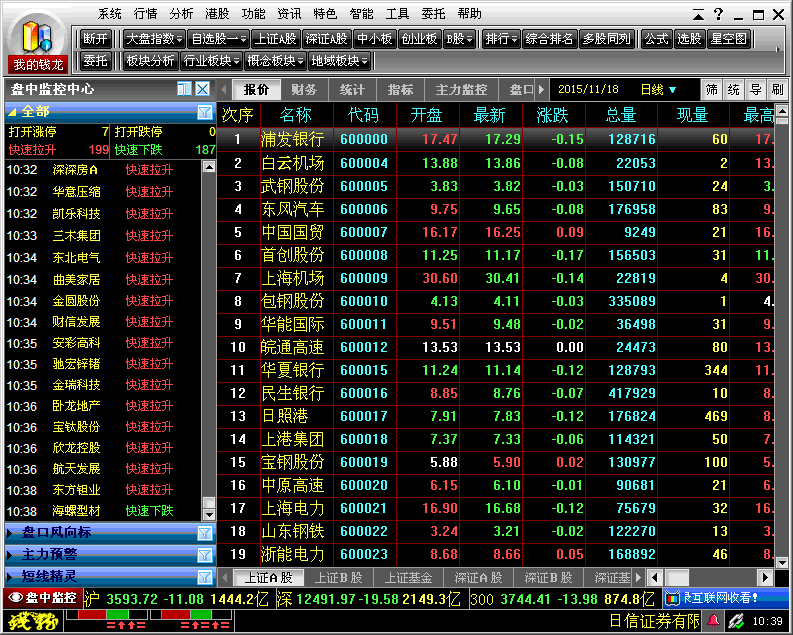Switch to the 财务 tab
This screenshot has width=793, height=635.
304,90
